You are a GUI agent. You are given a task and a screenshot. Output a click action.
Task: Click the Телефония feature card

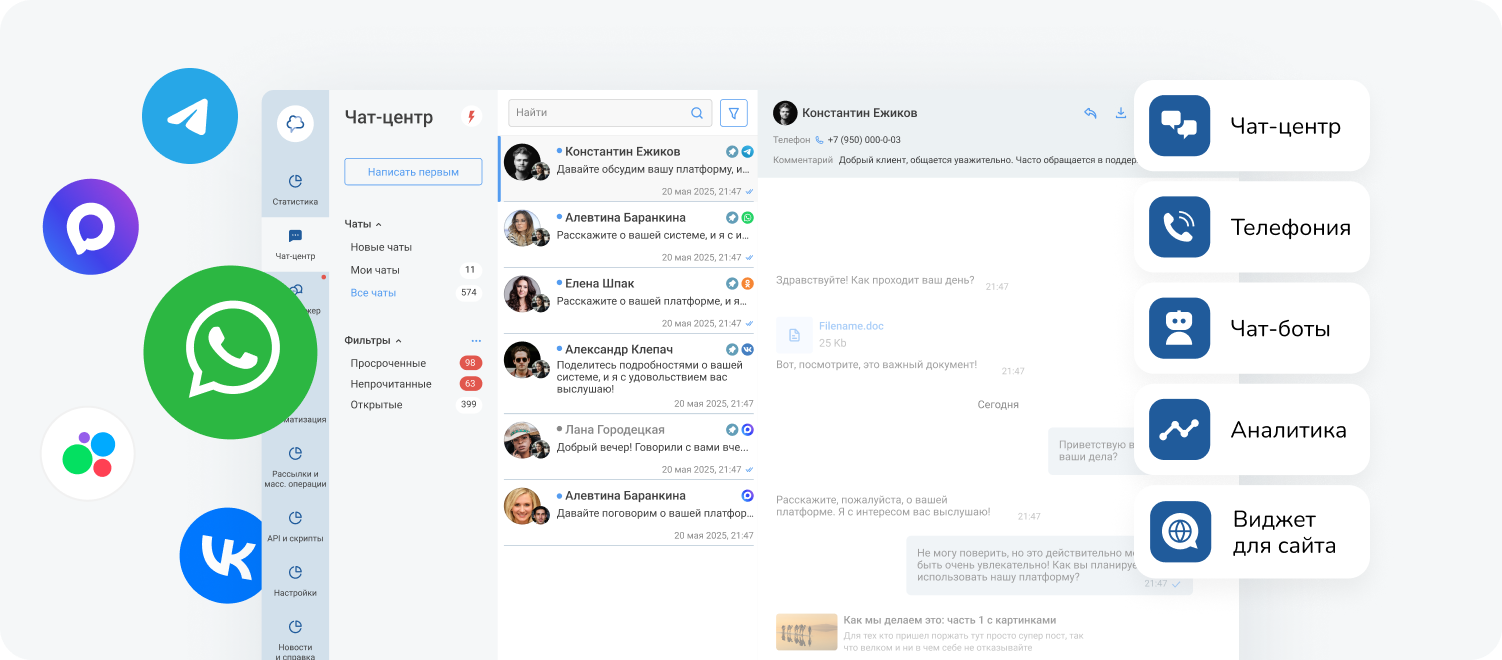coord(1251,227)
